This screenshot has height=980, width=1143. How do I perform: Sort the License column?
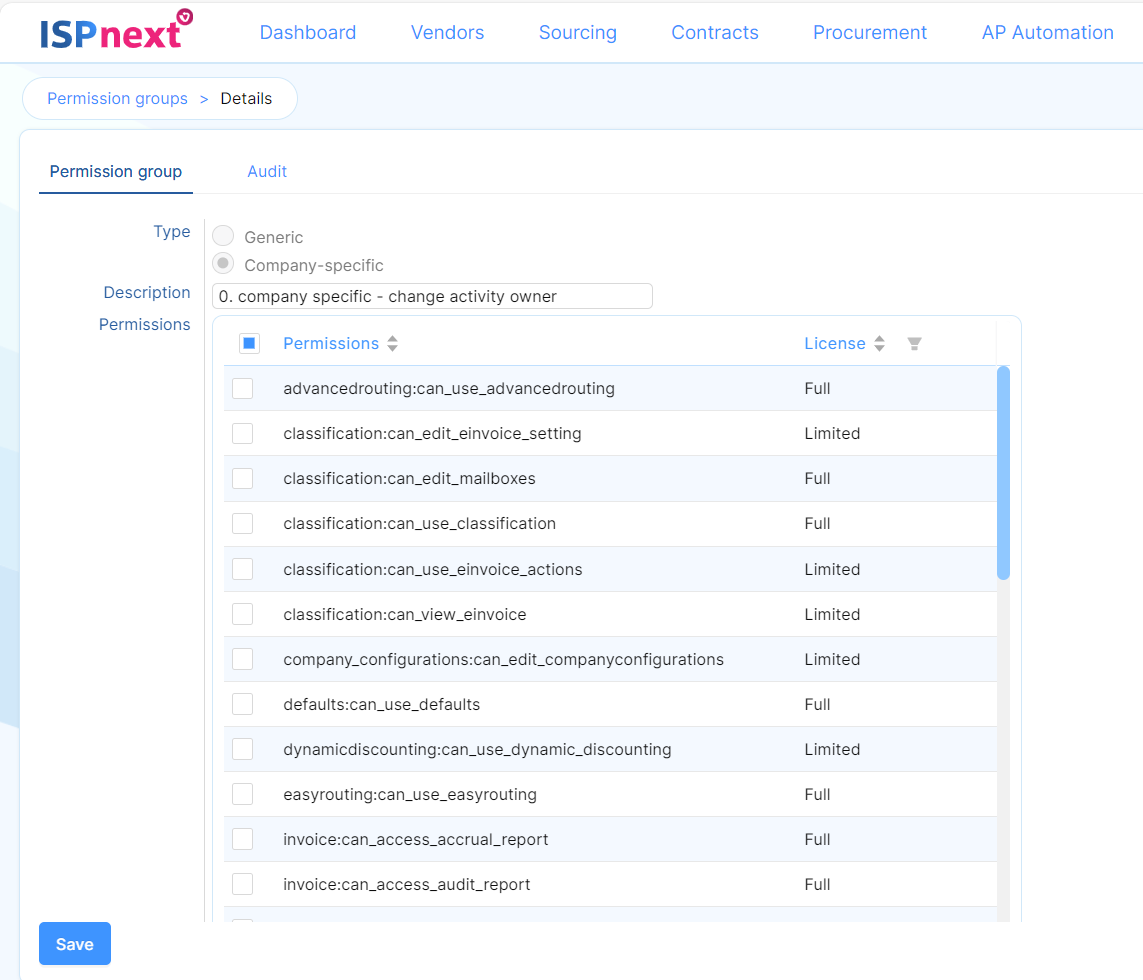880,343
